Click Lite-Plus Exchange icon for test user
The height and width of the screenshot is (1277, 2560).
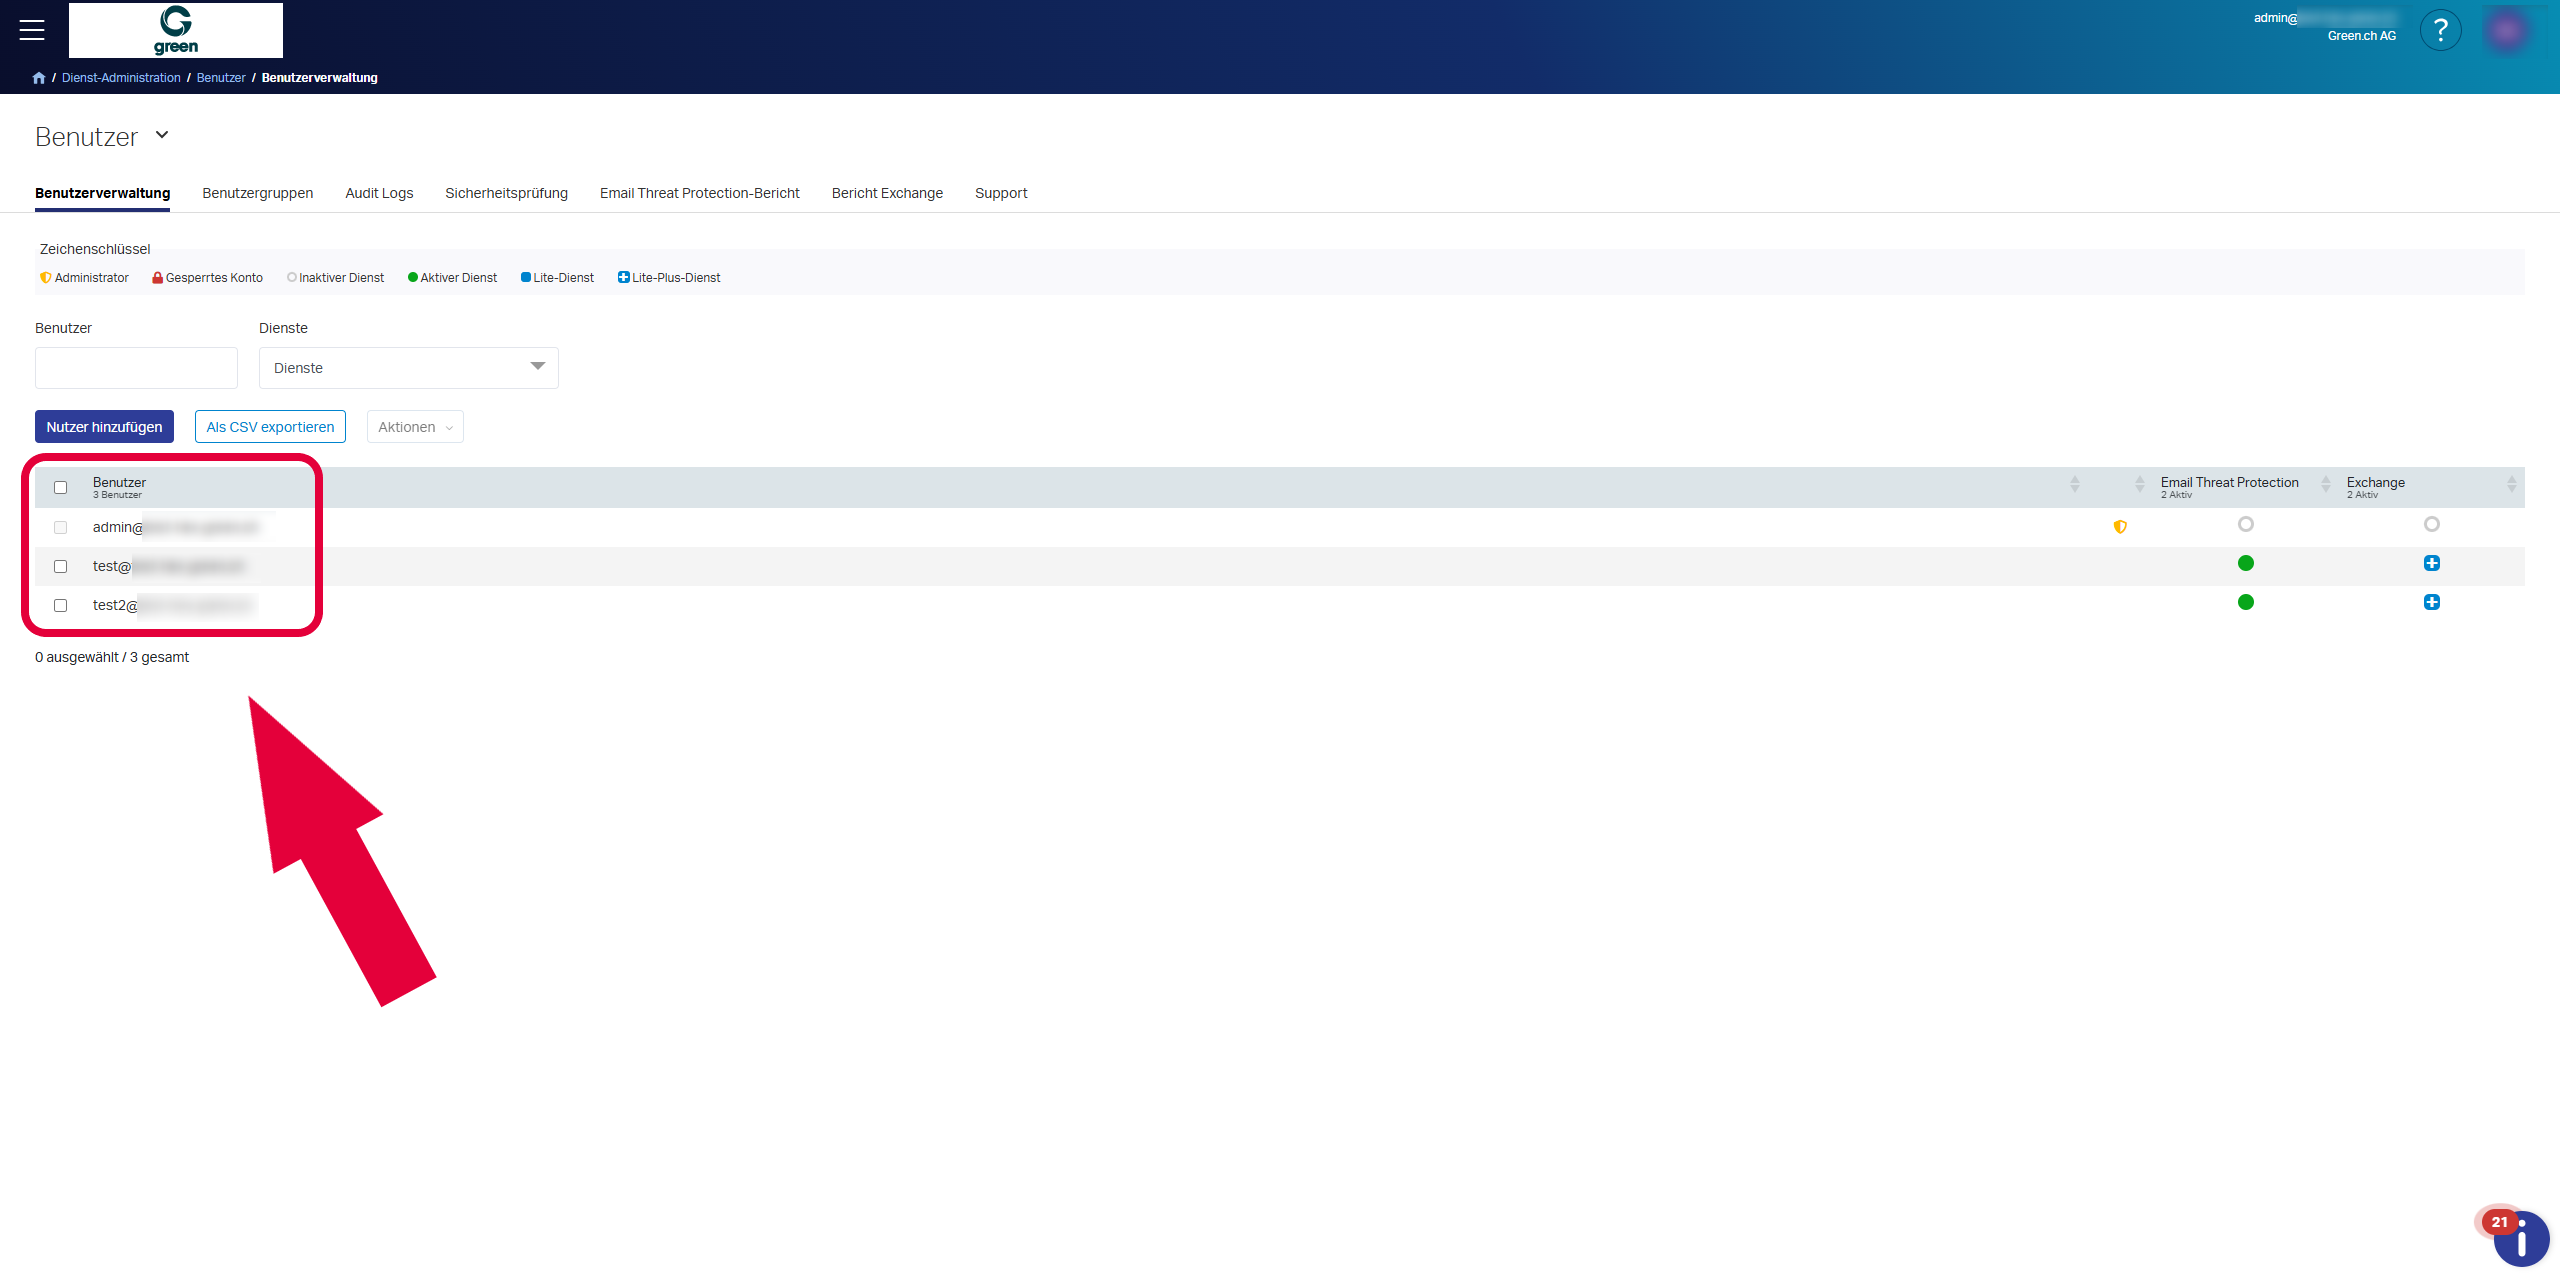point(2432,563)
